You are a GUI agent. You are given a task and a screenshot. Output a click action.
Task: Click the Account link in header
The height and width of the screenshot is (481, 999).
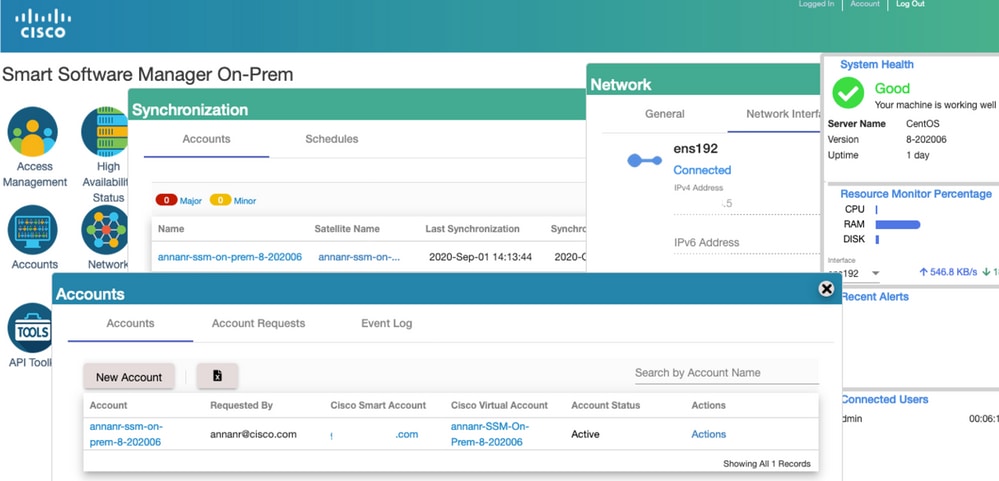pyautogui.click(x=865, y=4)
